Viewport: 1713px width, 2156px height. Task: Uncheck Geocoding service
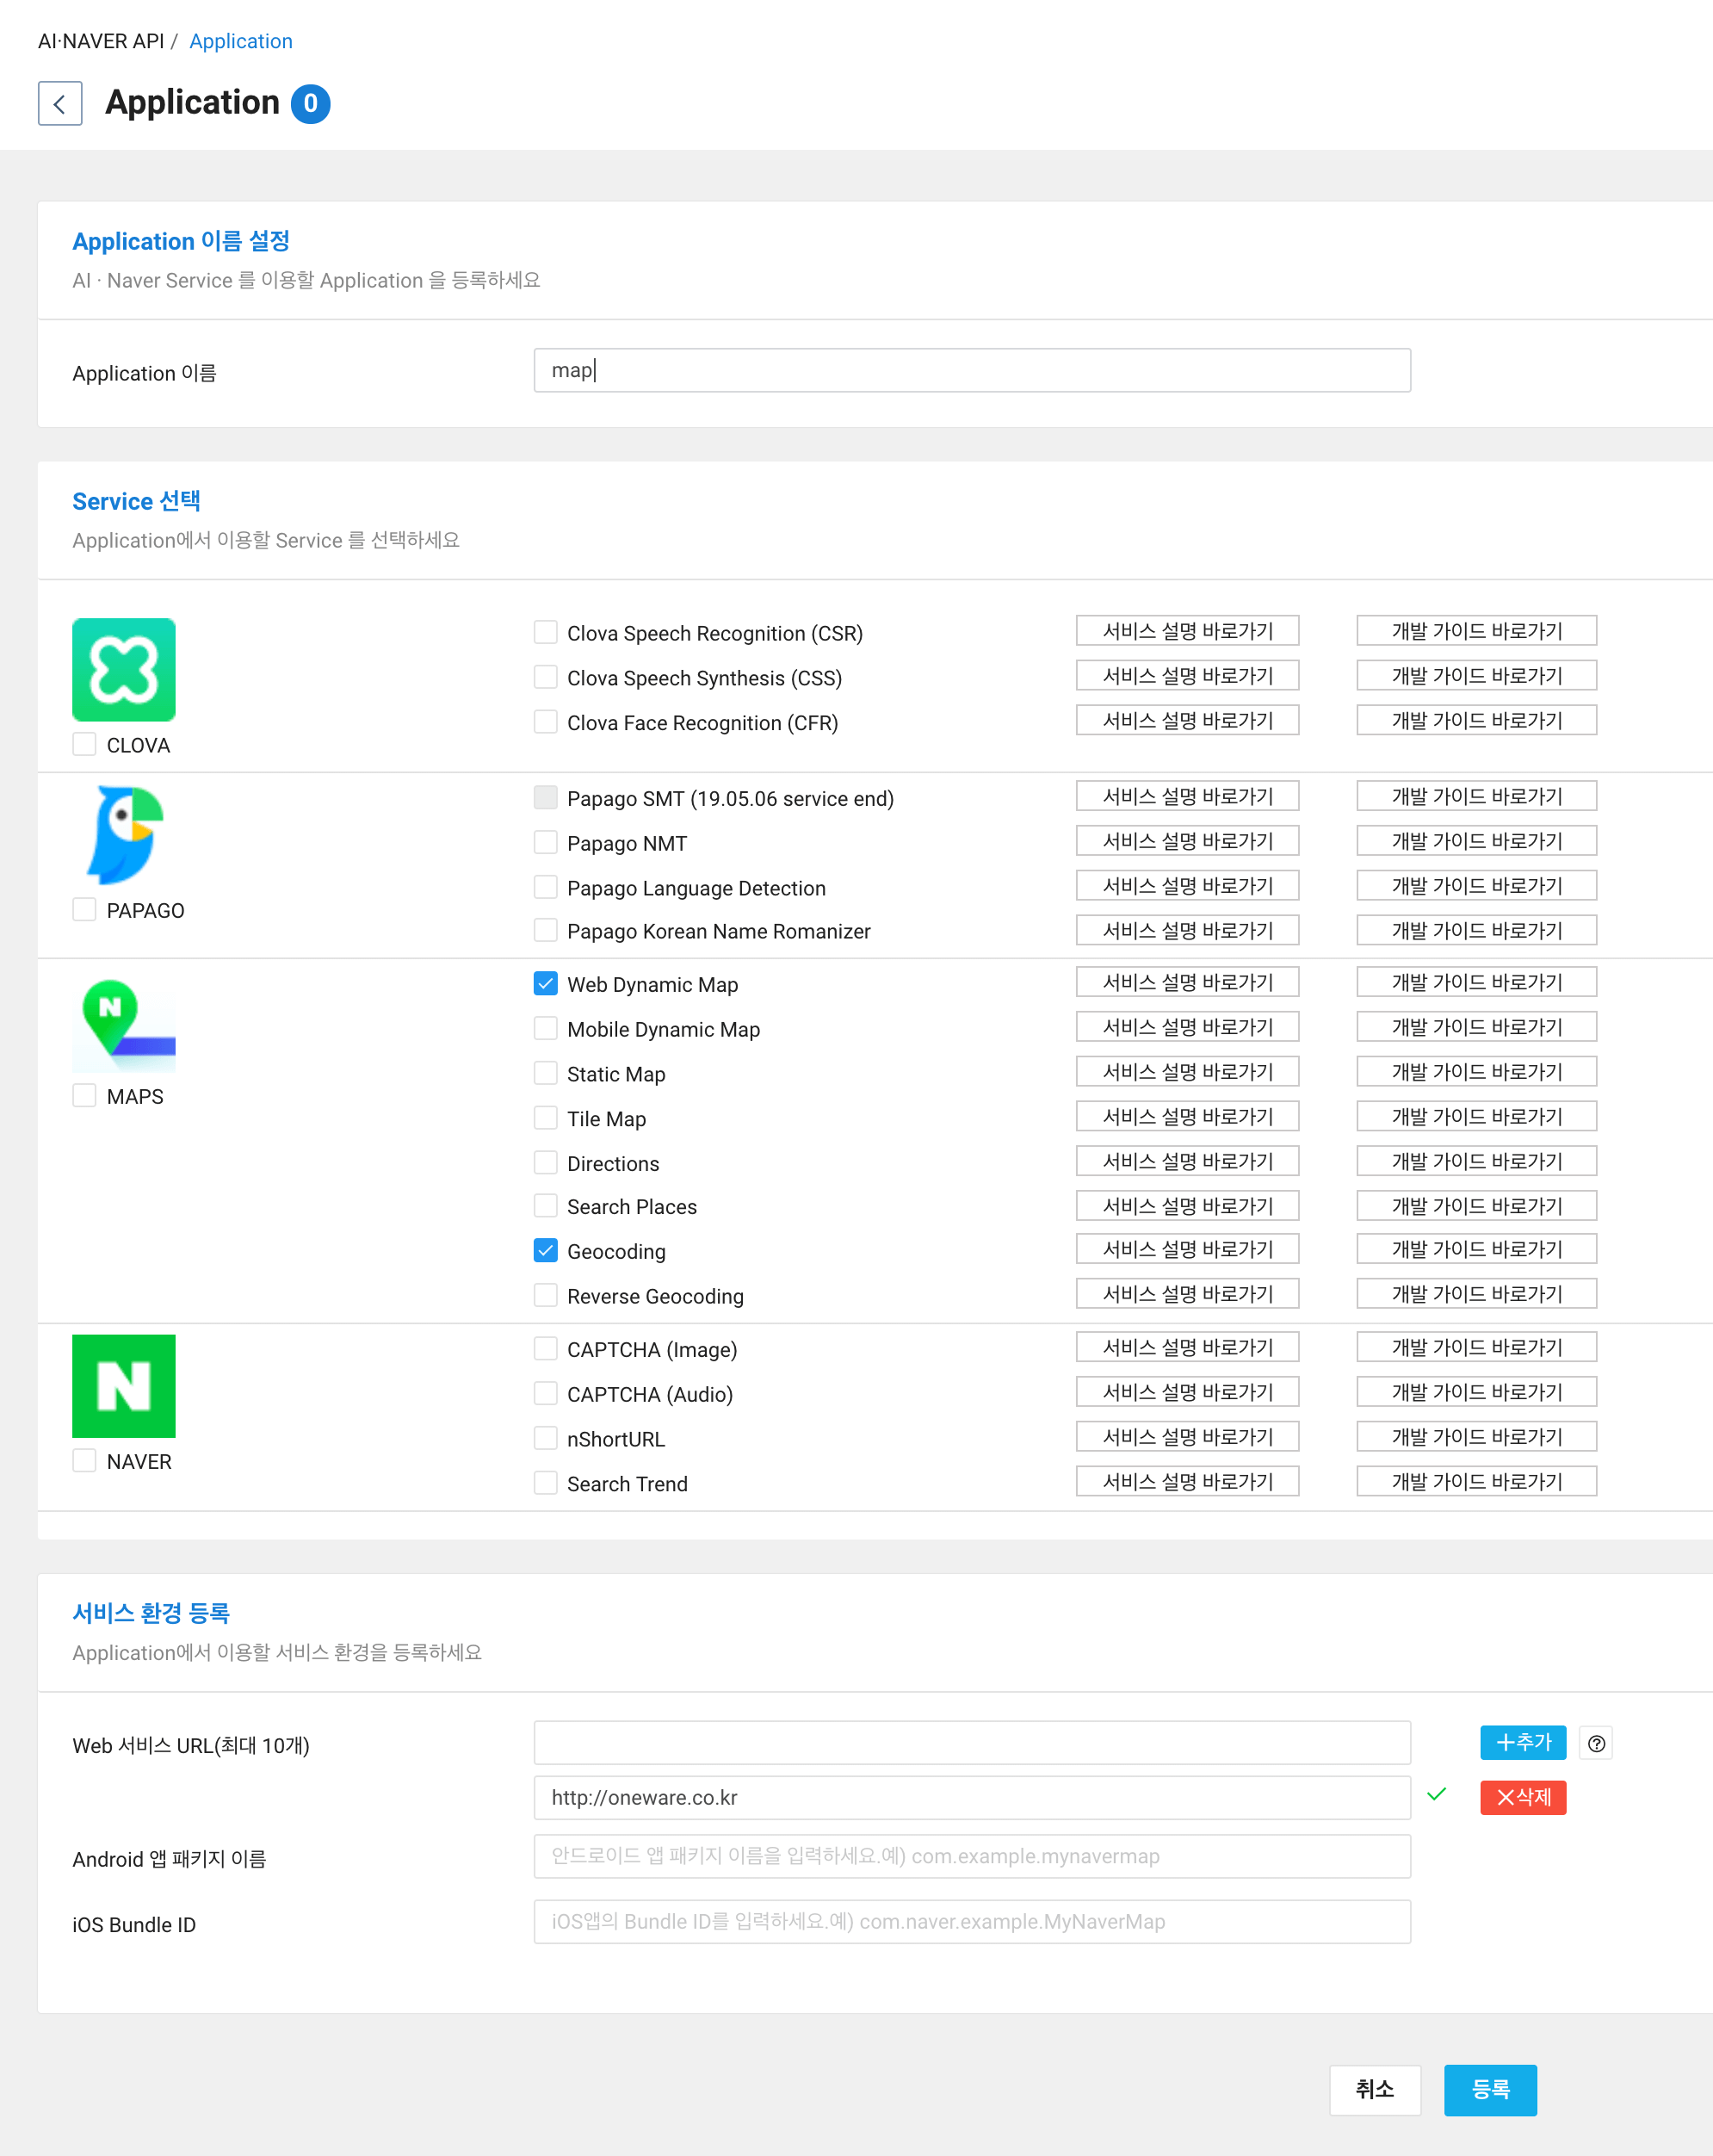click(x=546, y=1250)
